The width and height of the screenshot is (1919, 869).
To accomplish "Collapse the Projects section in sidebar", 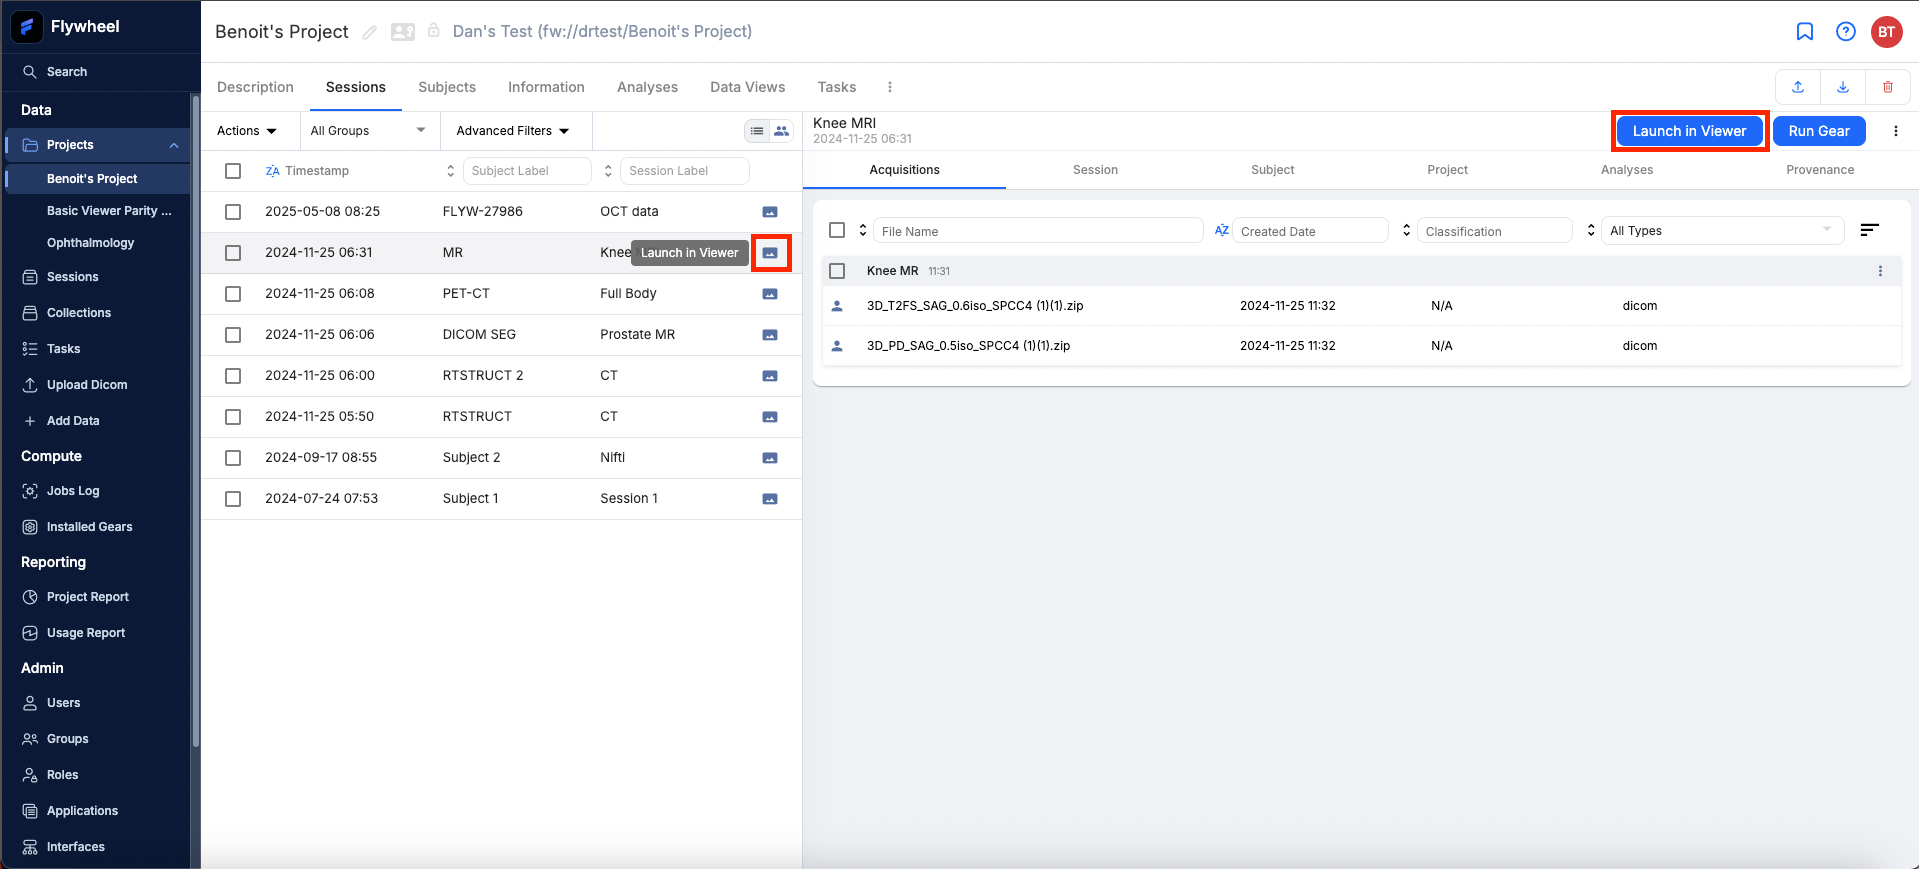I will point(174,145).
